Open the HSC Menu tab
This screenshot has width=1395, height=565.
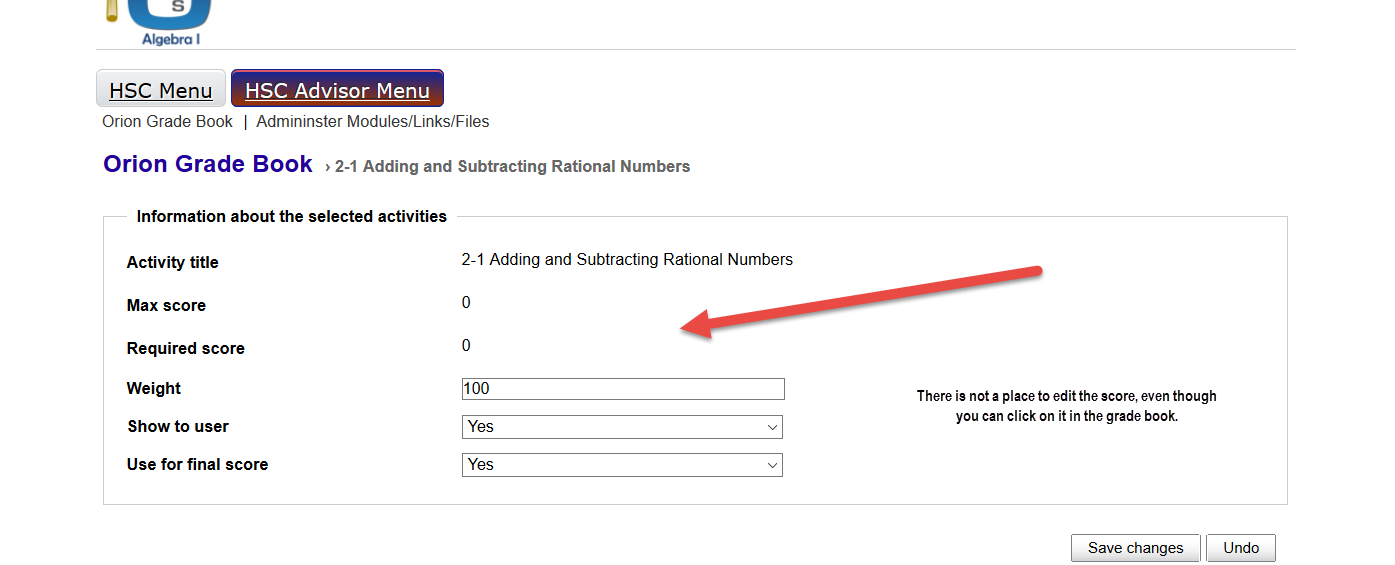tap(161, 90)
